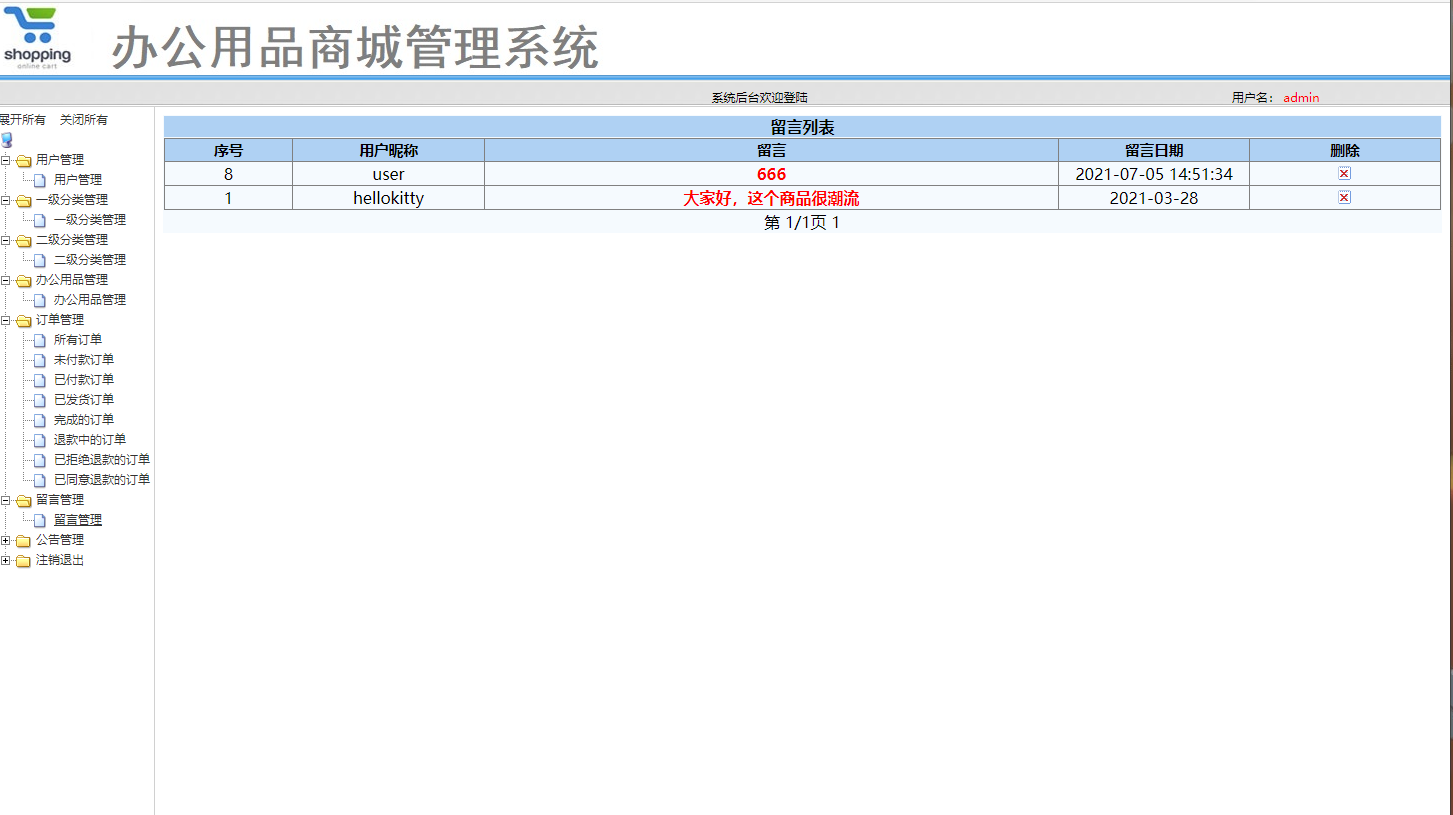Click the delete icon on hellokitty's message row
Screen dimensions: 1453x815
click(1344, 197)
